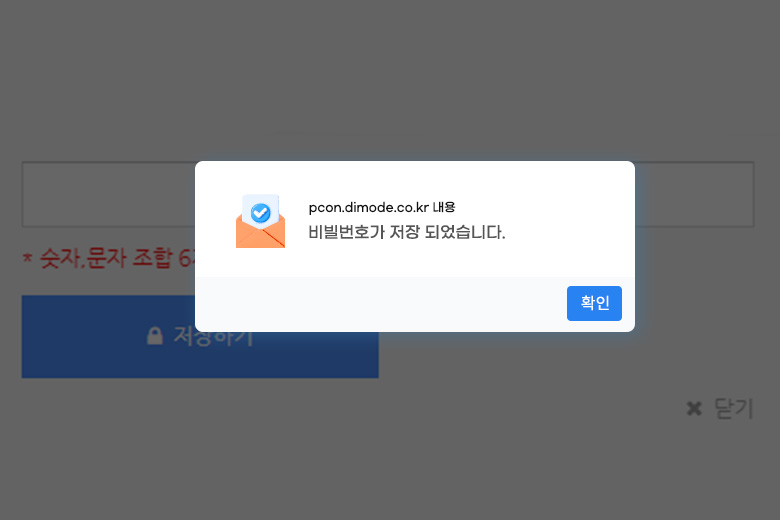The image size is (780, 520).
Task: Click the blue checkmark badge on the envelope
Action: 260,213
